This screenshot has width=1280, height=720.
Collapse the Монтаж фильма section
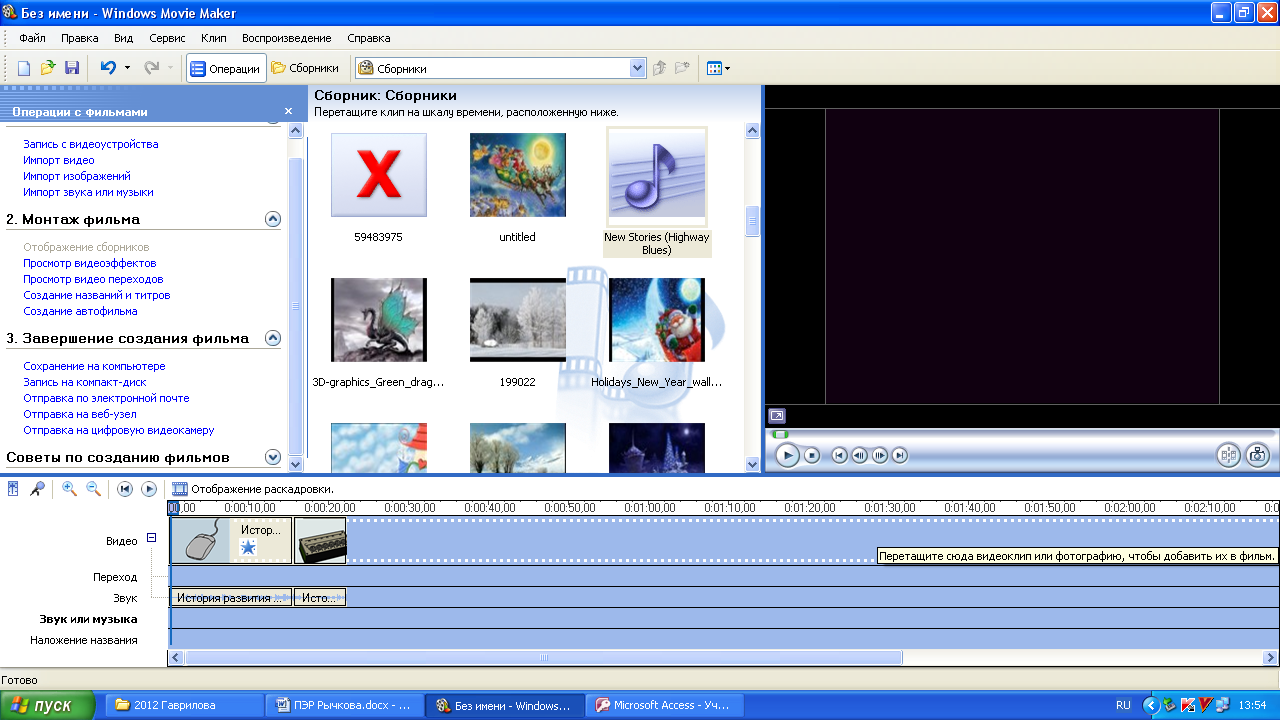pos(272,219)
